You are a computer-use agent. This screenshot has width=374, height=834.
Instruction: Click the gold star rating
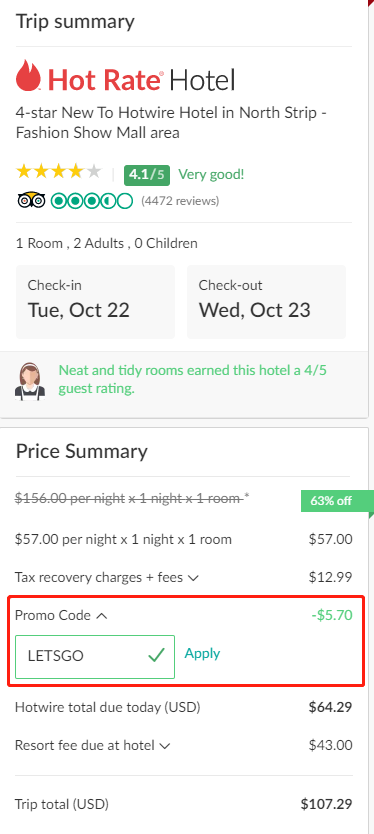[x=59, y=172]
